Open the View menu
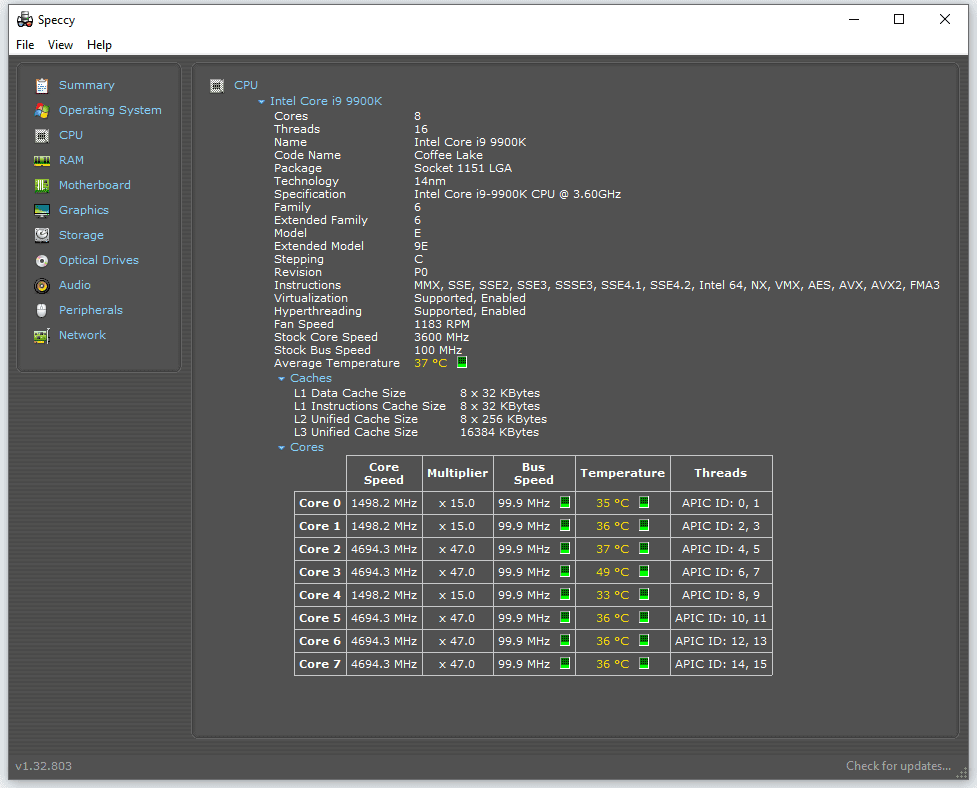The image size is (977, 788). pos(60,45)
